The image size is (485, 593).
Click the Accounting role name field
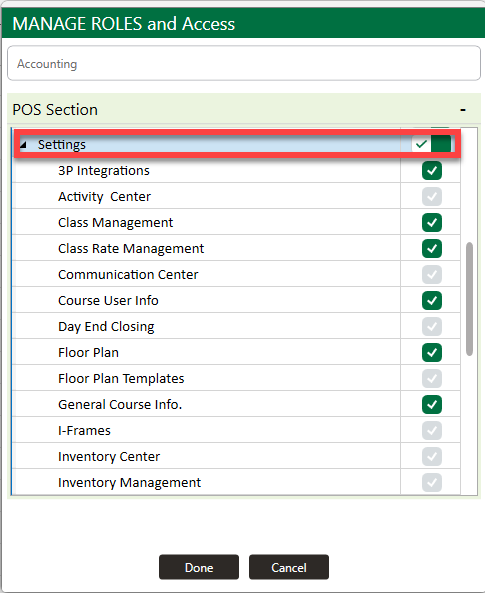point(244,63)
